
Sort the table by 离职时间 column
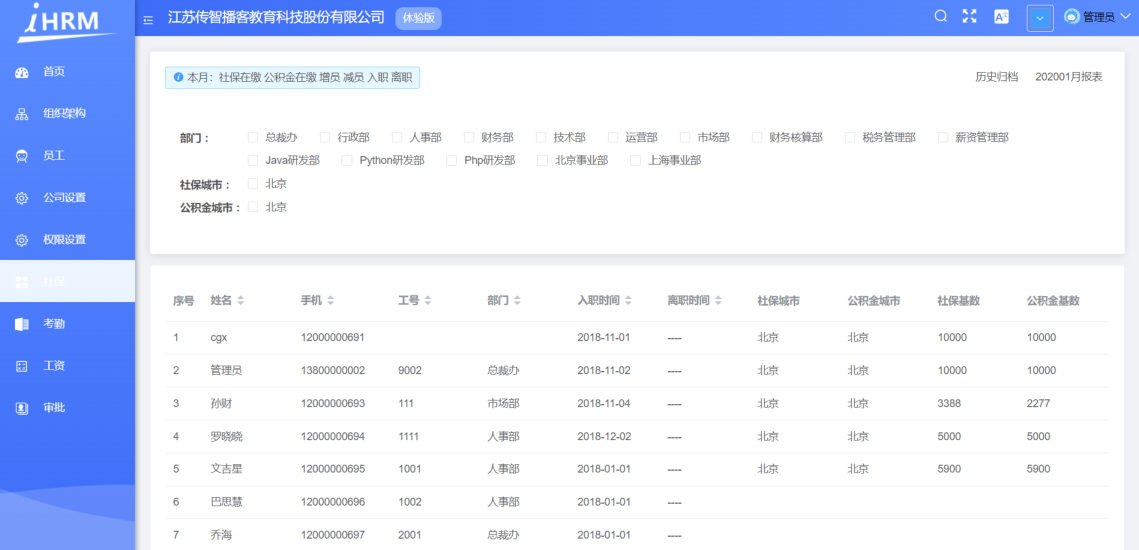[x=718, y=300]
